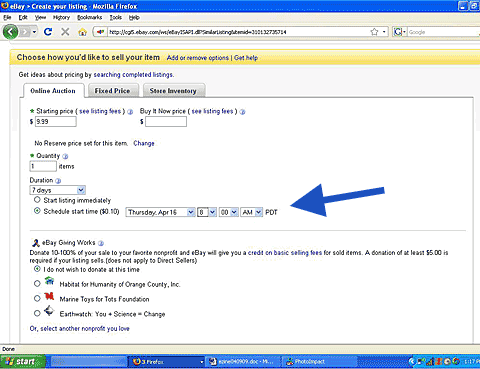Select Marine Toys for Tots radio button
The height and width of the screenshot is (369, 480).
[37, 298]
